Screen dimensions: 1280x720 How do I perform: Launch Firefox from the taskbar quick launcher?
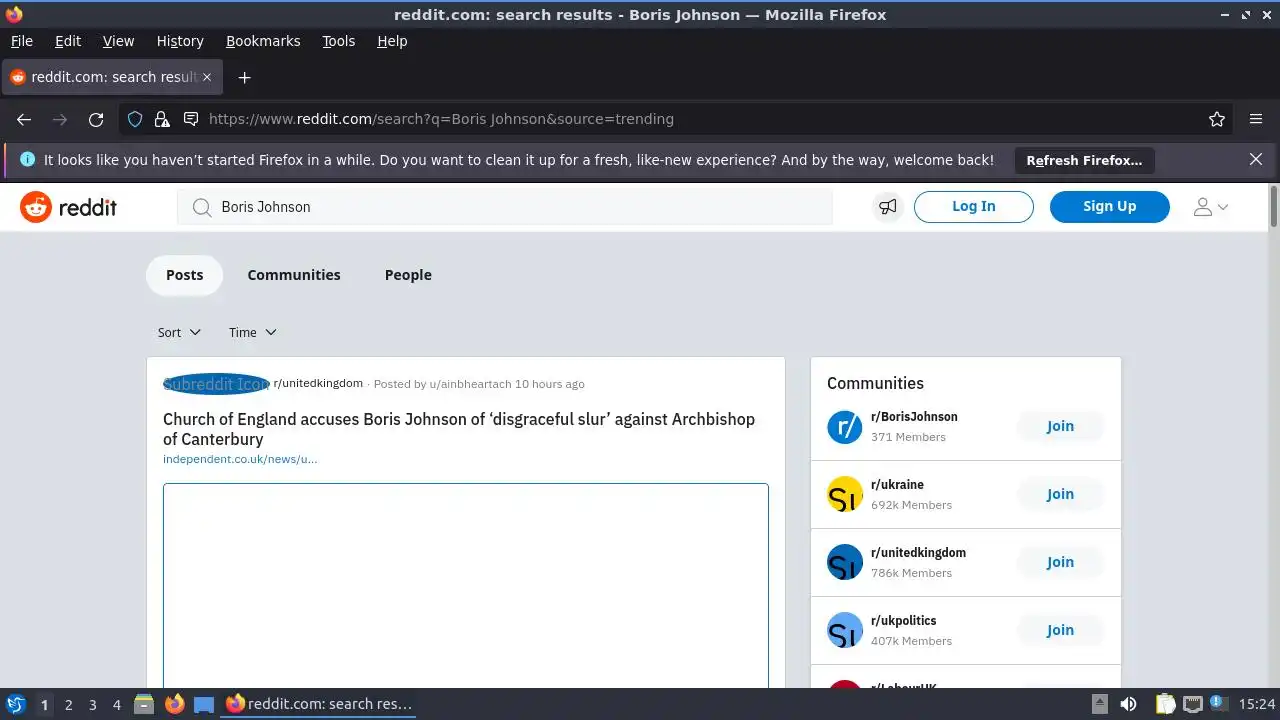(x=174, y=704)
